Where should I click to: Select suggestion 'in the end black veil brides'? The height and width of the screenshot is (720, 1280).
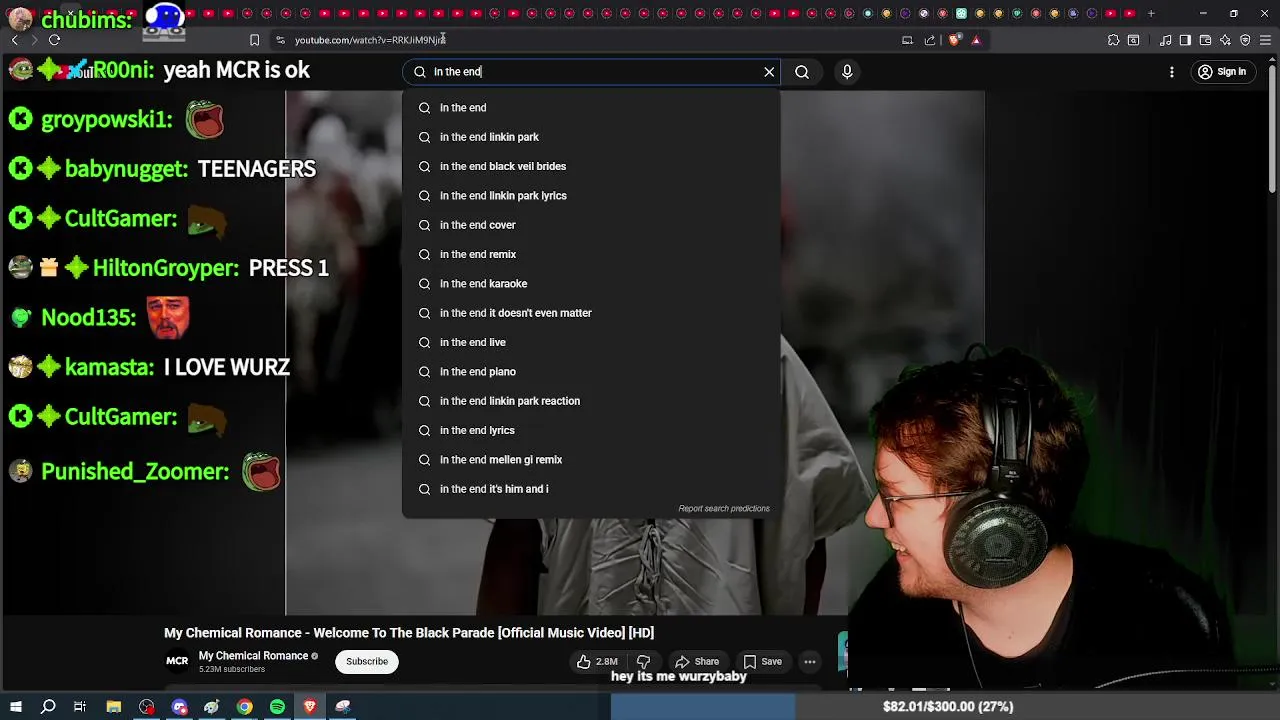click(x=591, y=166)
